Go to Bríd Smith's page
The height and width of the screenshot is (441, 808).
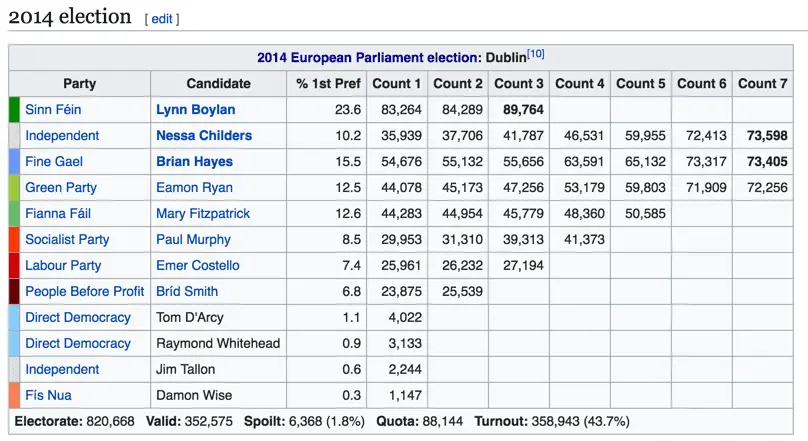pos(187,291)
